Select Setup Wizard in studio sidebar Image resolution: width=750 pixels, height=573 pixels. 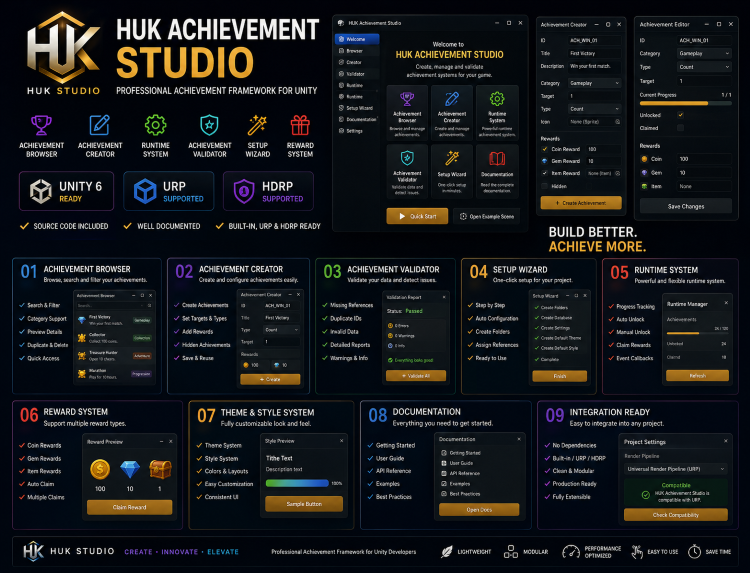pyautogui.click(x=357, y=108)
